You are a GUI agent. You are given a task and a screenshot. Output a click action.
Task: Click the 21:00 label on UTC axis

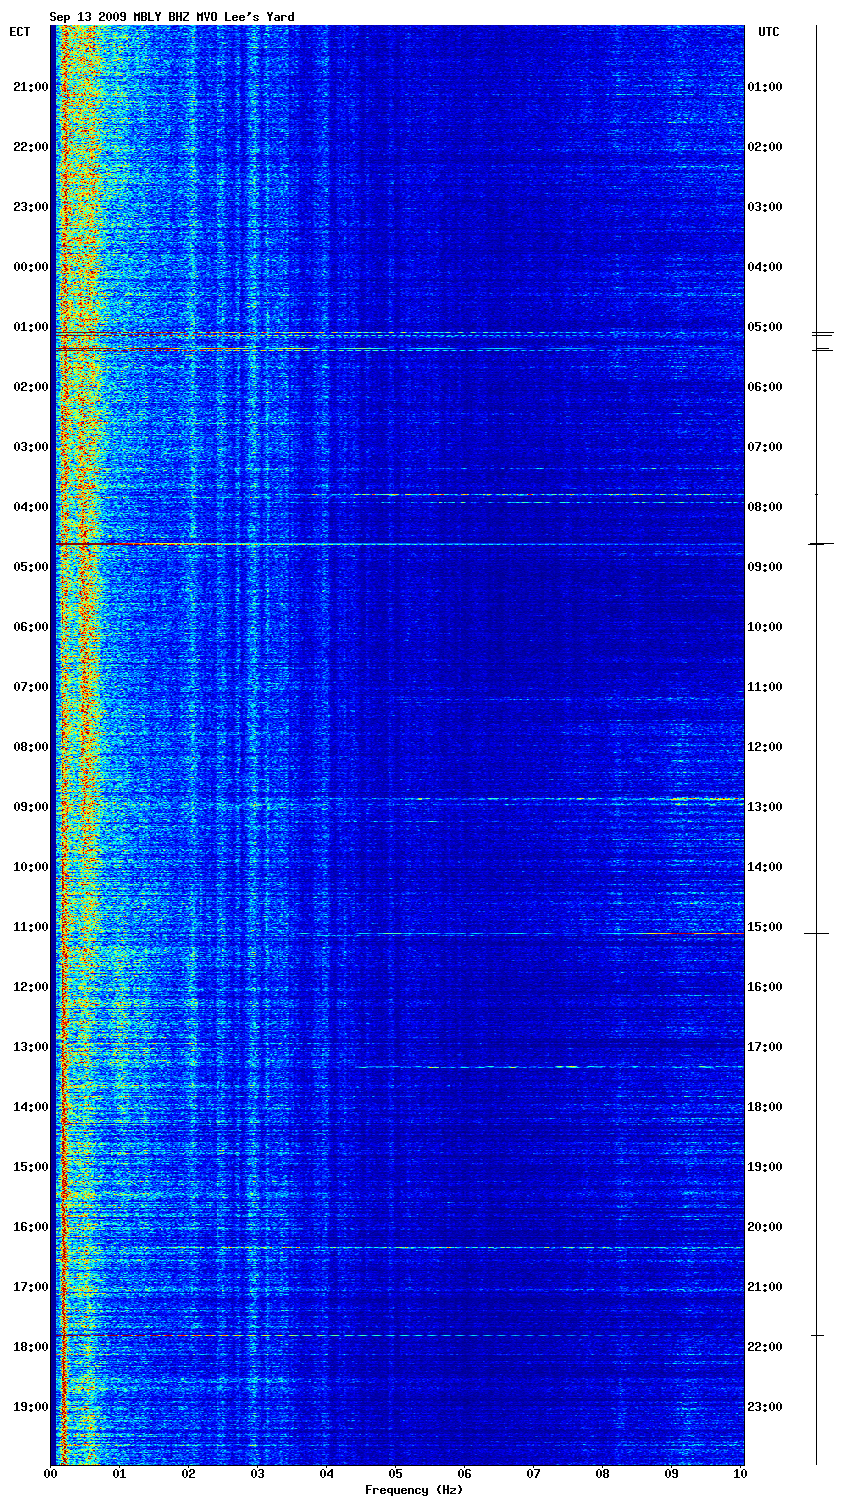click(765, 1287)
